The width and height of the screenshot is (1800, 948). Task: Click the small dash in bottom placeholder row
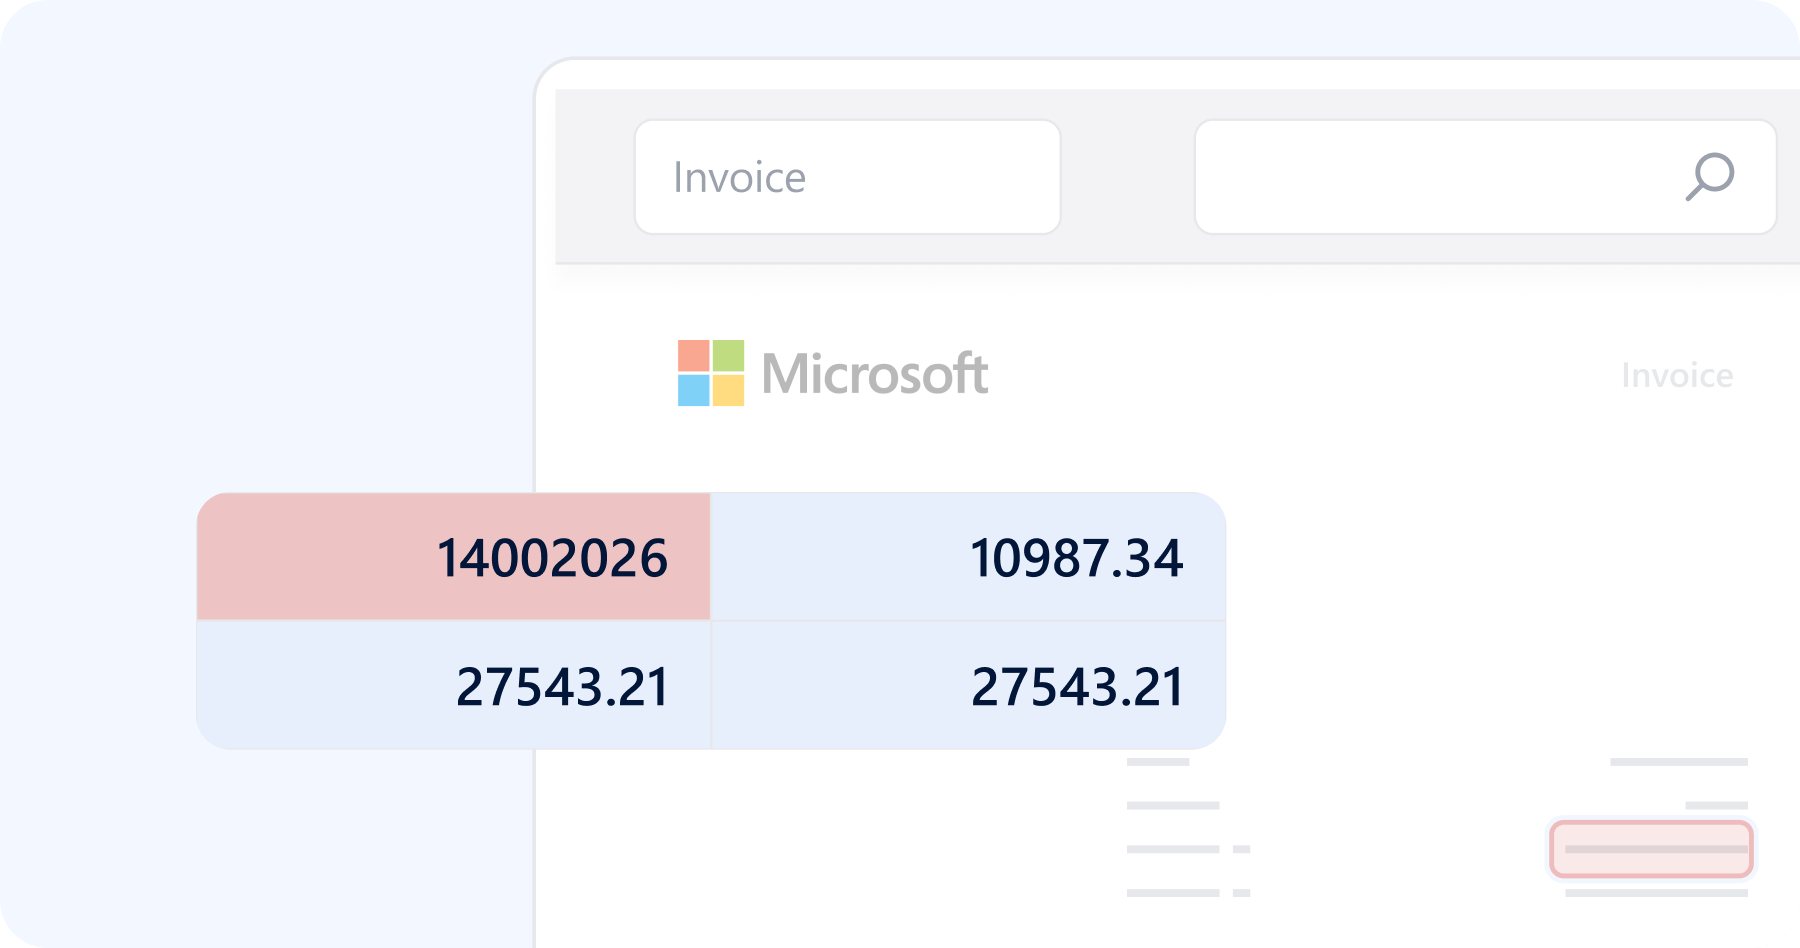tap(1241, 893)
